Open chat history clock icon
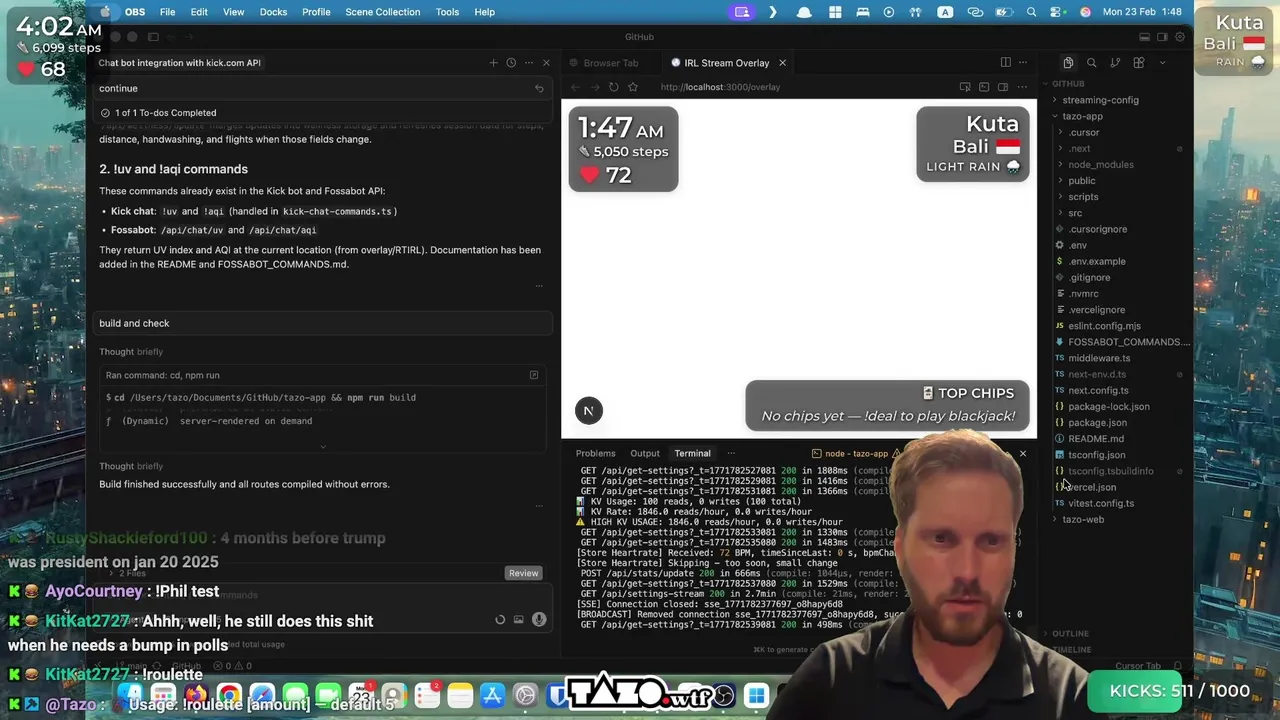The width and height of the screenshot is (1280, 720). 511,63
